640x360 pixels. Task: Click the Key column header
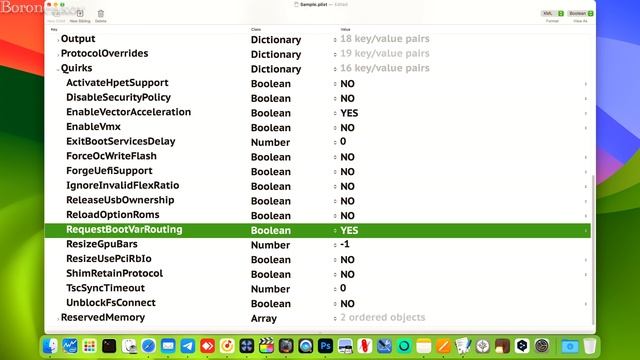tap(54, 29)
